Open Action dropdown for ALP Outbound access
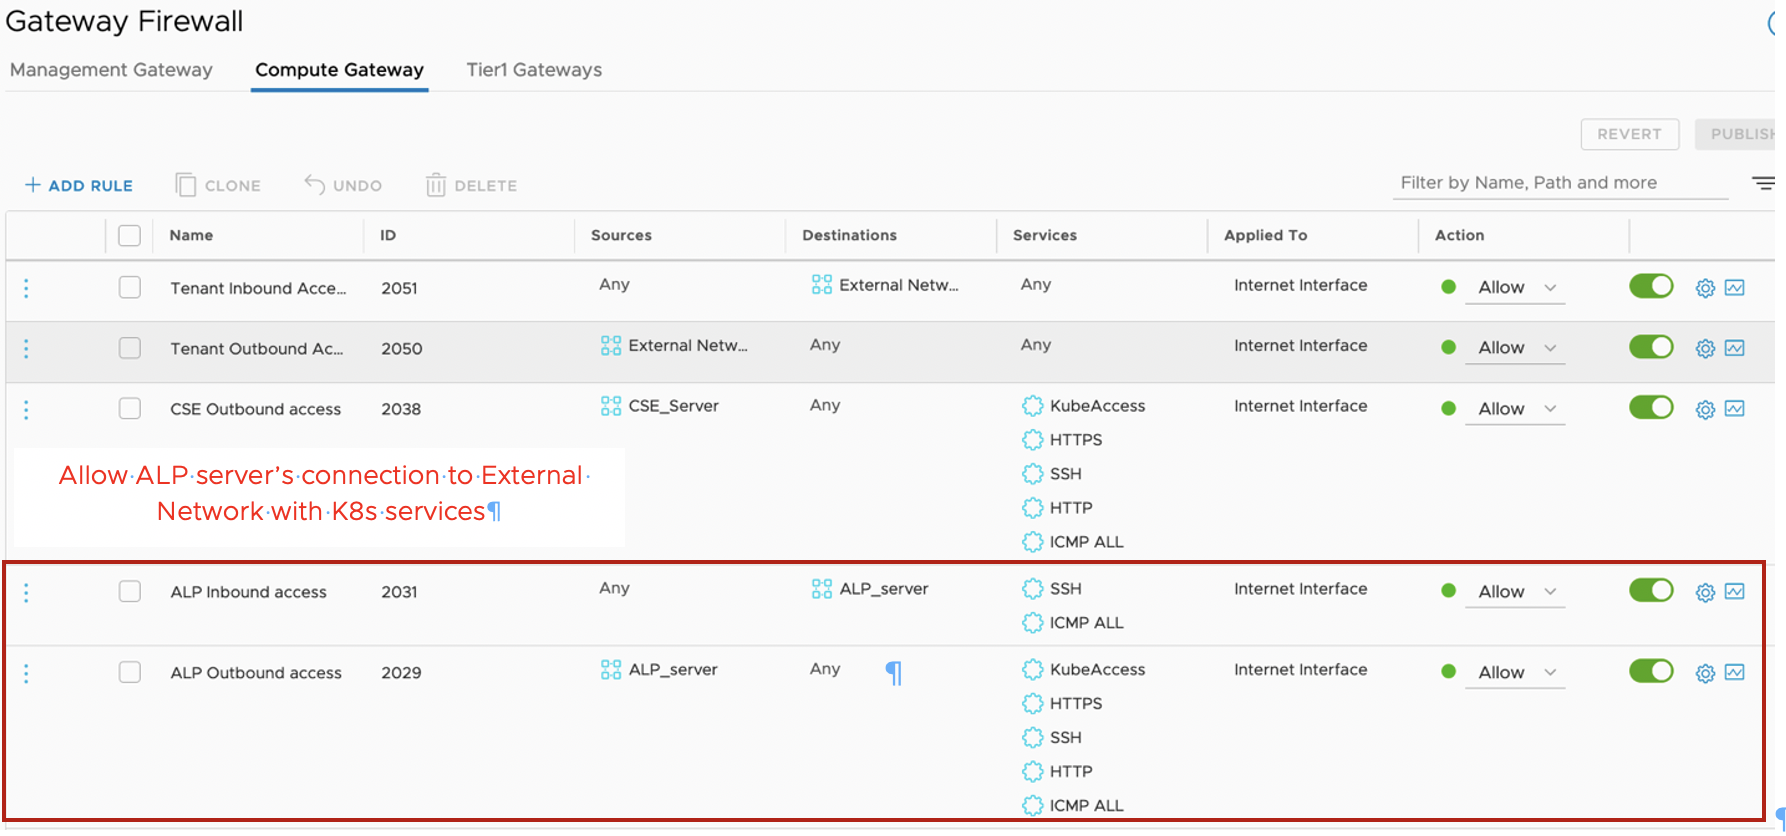 coord(1516,673)
